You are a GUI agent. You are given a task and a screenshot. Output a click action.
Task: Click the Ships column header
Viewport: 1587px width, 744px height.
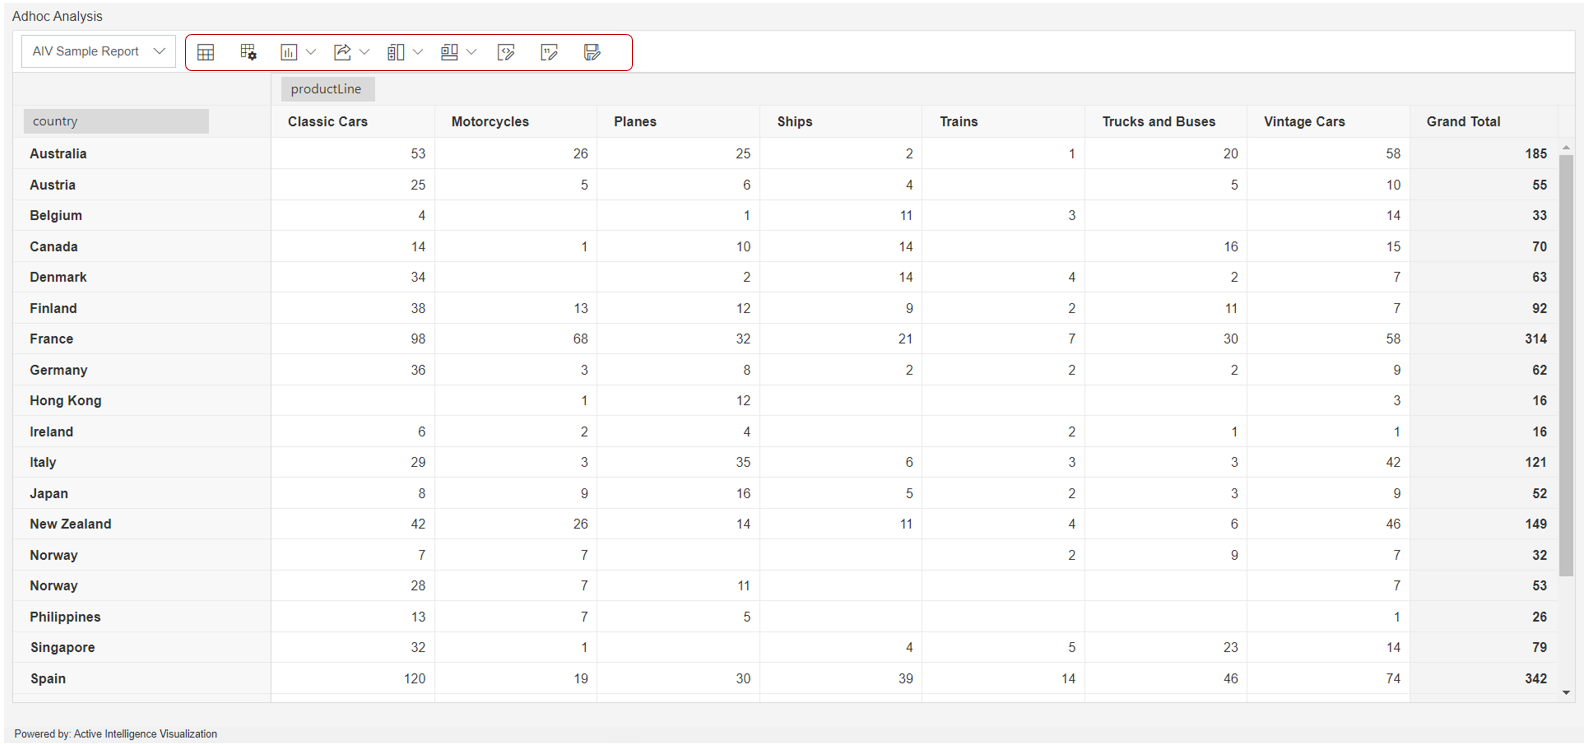click(795, 122)
